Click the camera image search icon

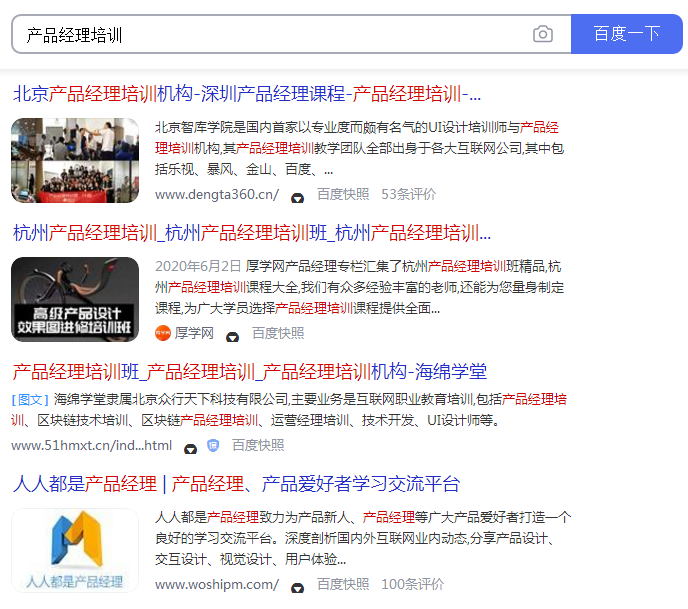coord(543,34)
